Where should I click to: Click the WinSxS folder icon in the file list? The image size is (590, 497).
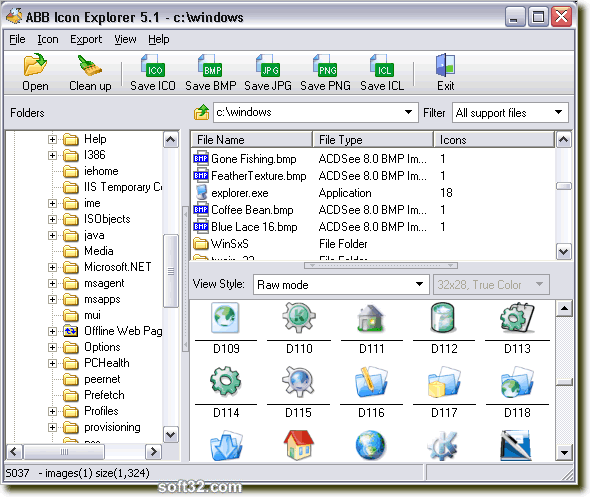tap(201, 244)
